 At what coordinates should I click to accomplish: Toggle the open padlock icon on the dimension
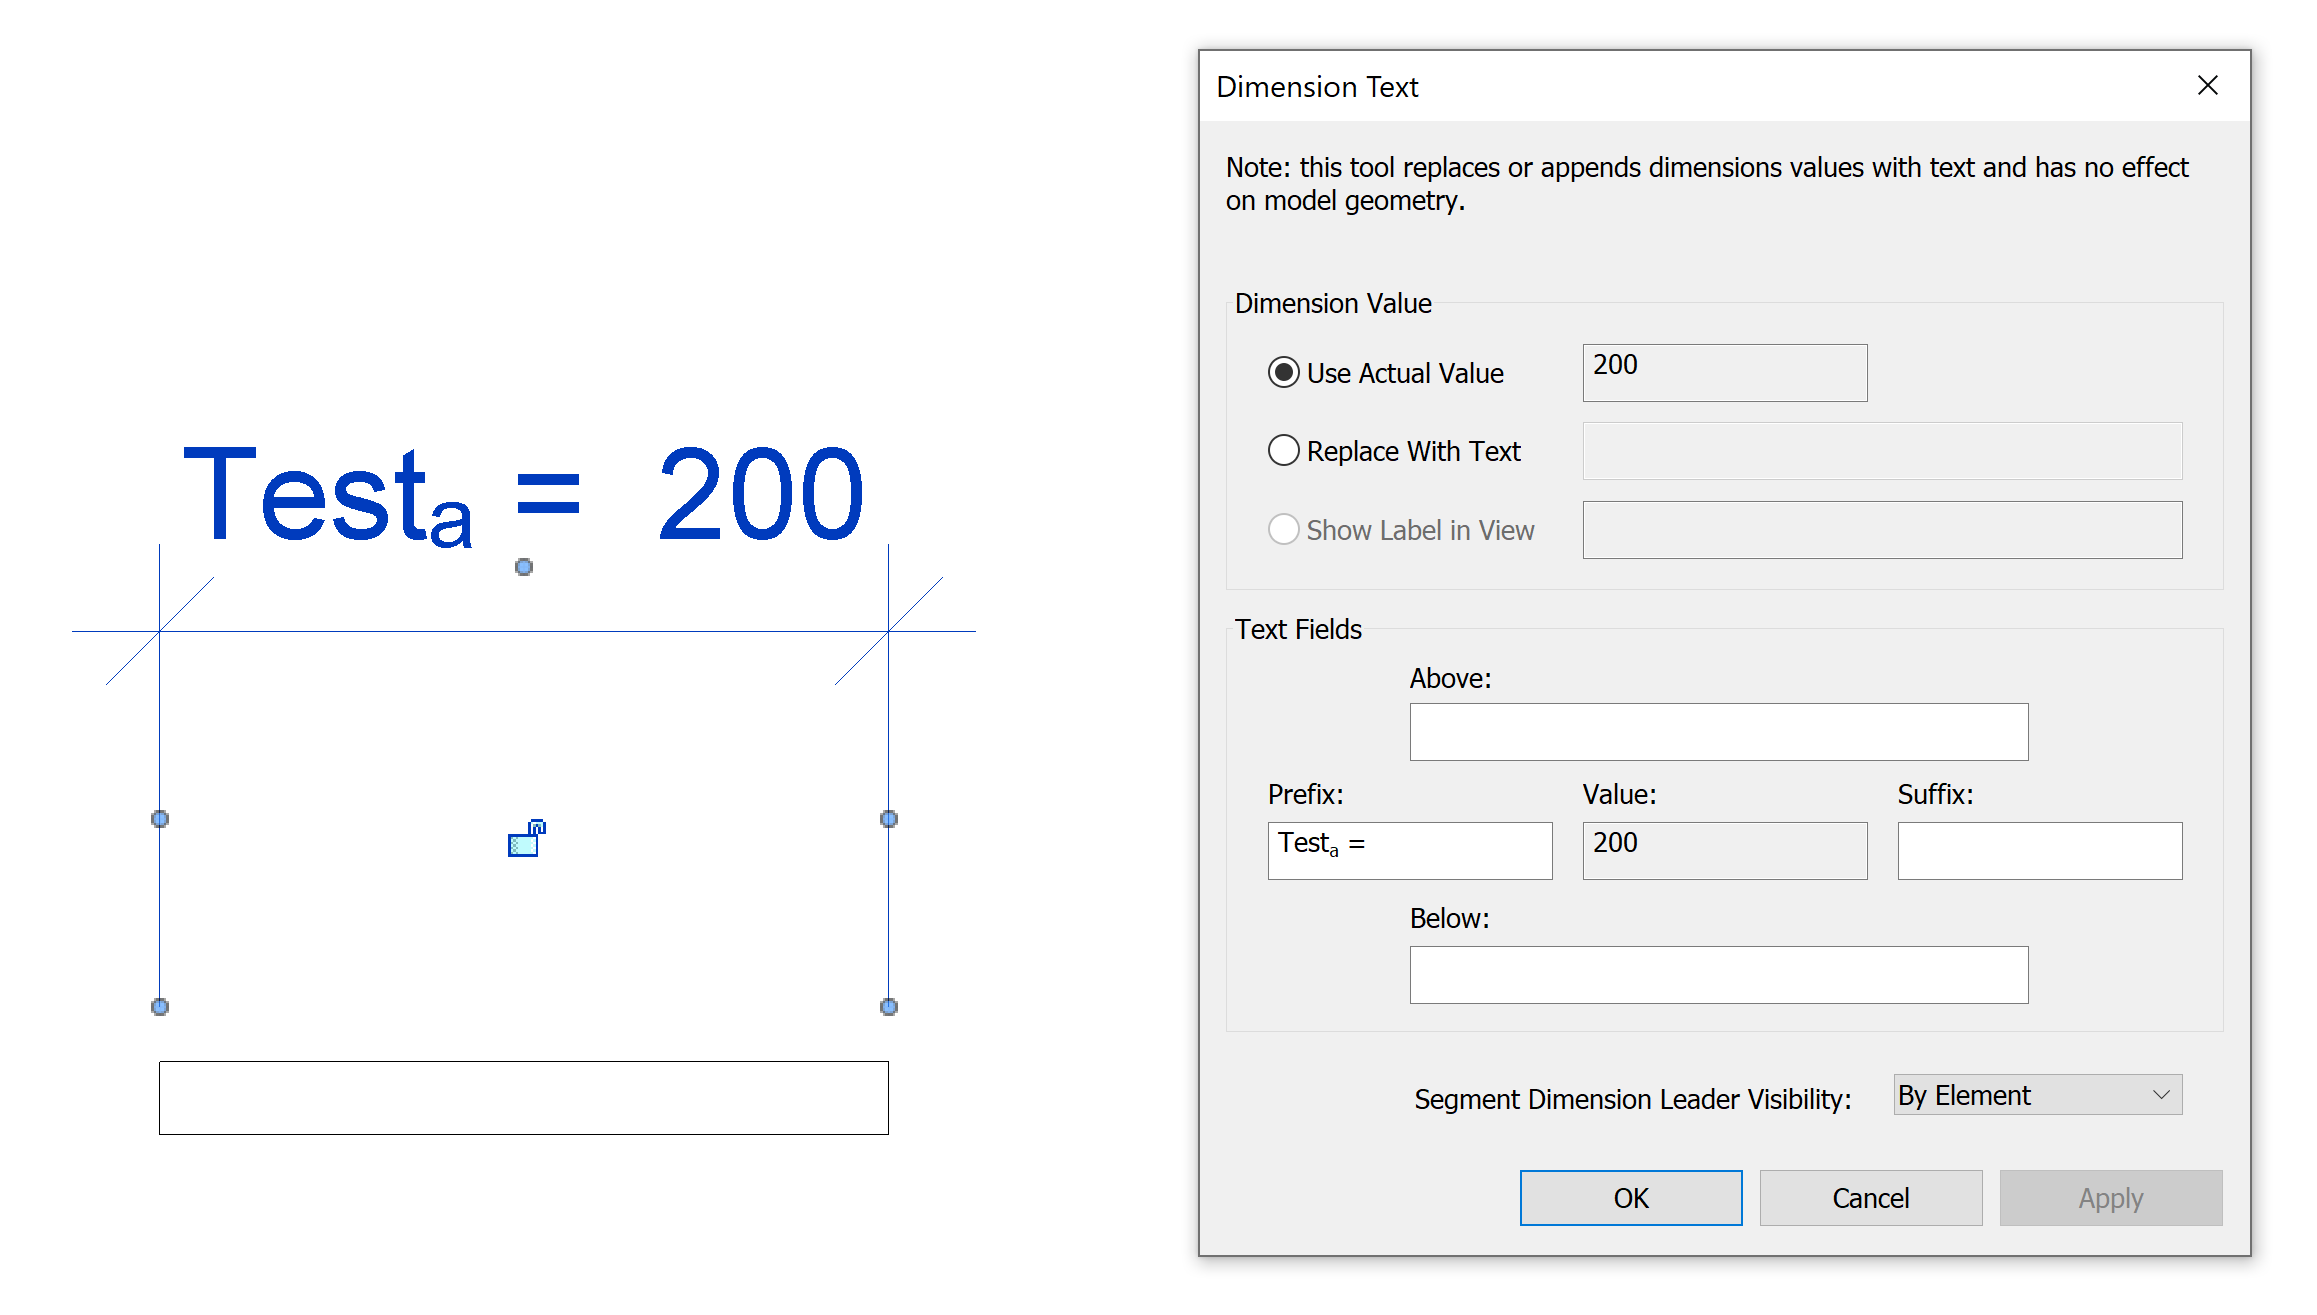(527, 841)
